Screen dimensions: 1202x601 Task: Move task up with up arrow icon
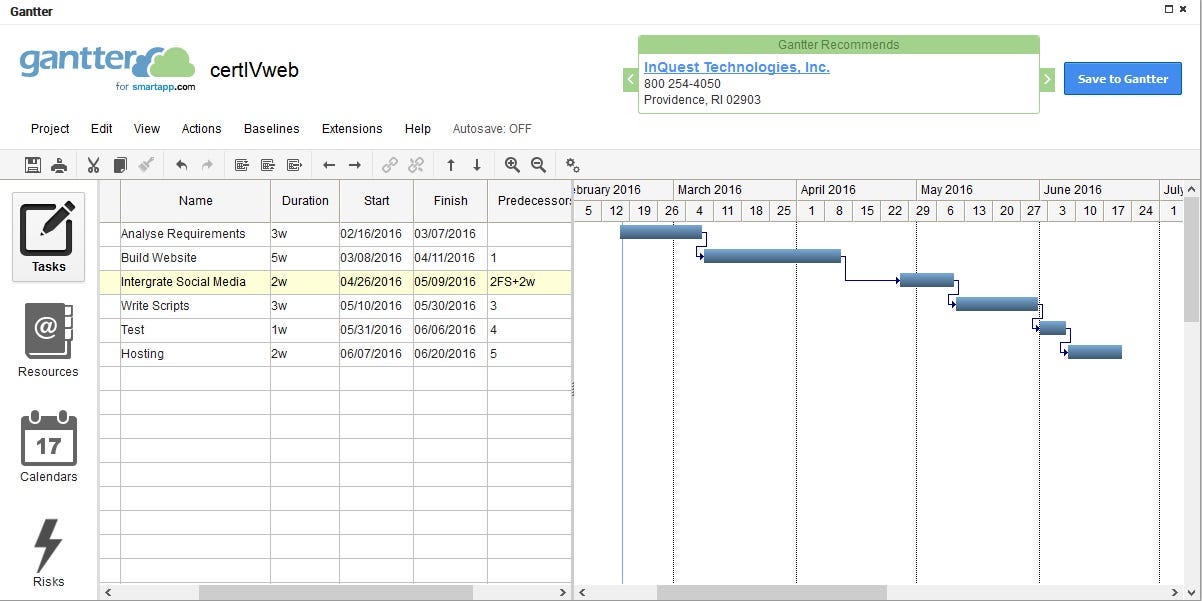pos(451,165)
